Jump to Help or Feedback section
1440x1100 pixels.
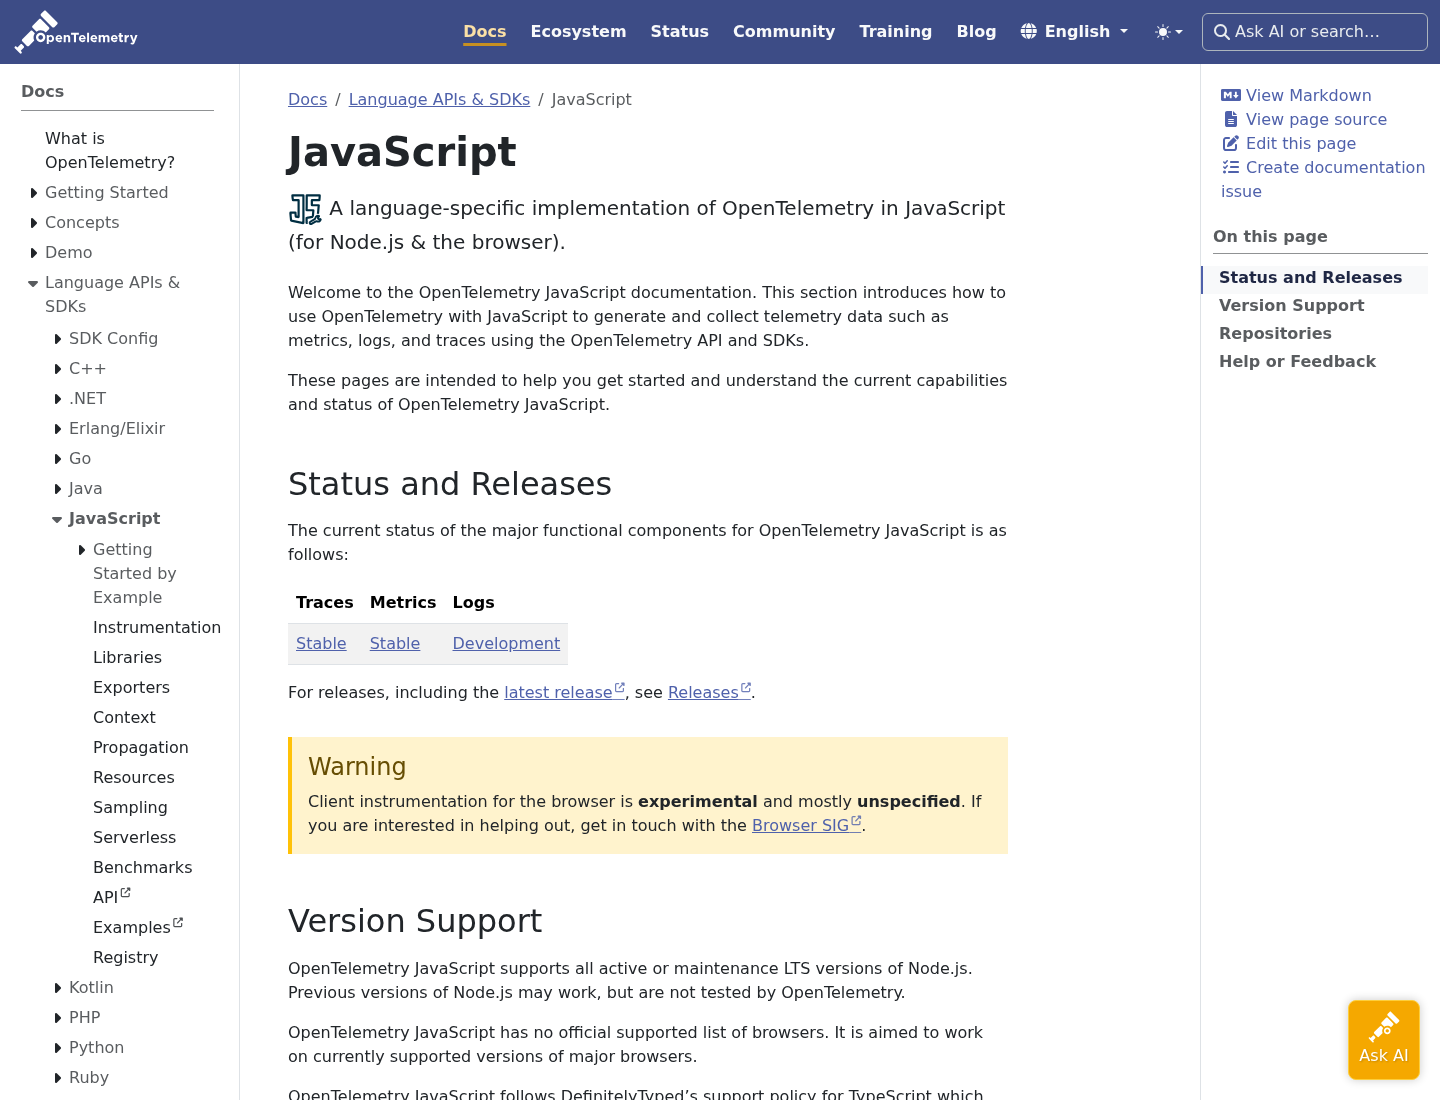1297,361
